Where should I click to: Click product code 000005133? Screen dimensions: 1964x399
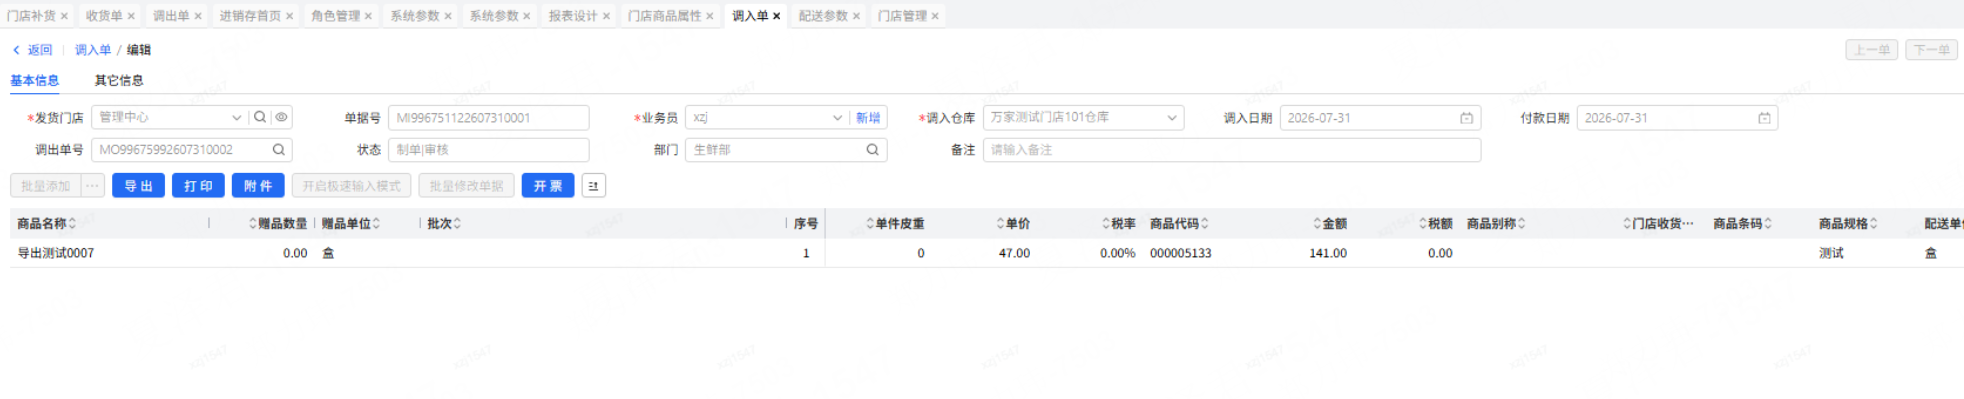pos(1180,253)
